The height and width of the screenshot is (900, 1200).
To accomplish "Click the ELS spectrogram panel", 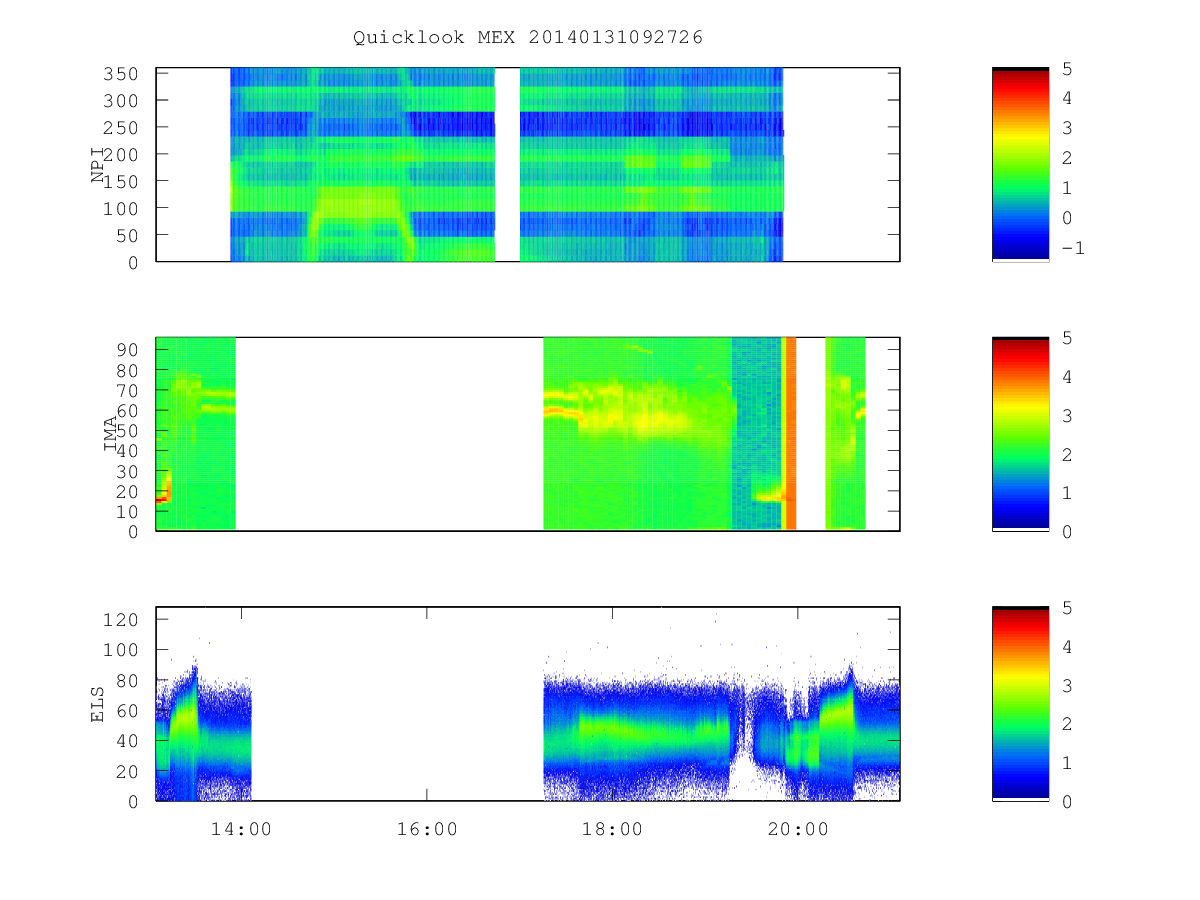I will [x=528, y=704].
